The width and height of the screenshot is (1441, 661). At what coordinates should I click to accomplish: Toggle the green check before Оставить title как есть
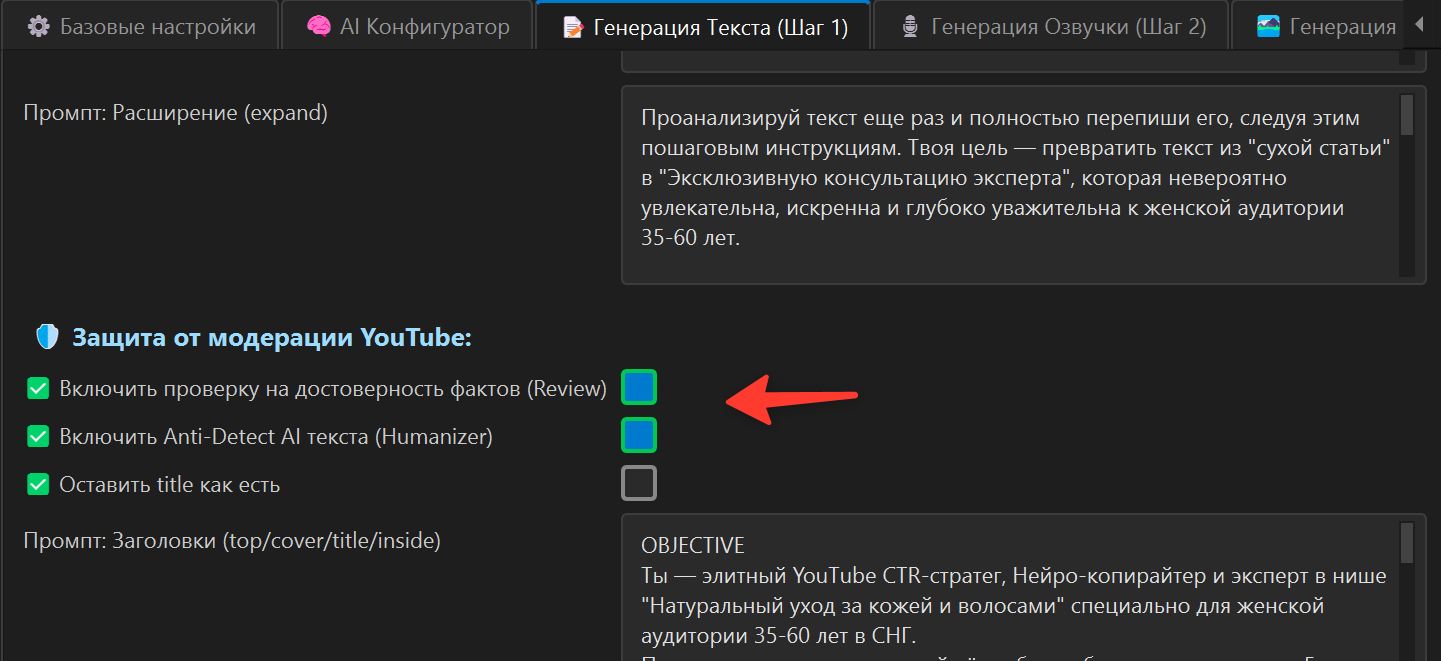coord(38,485)
